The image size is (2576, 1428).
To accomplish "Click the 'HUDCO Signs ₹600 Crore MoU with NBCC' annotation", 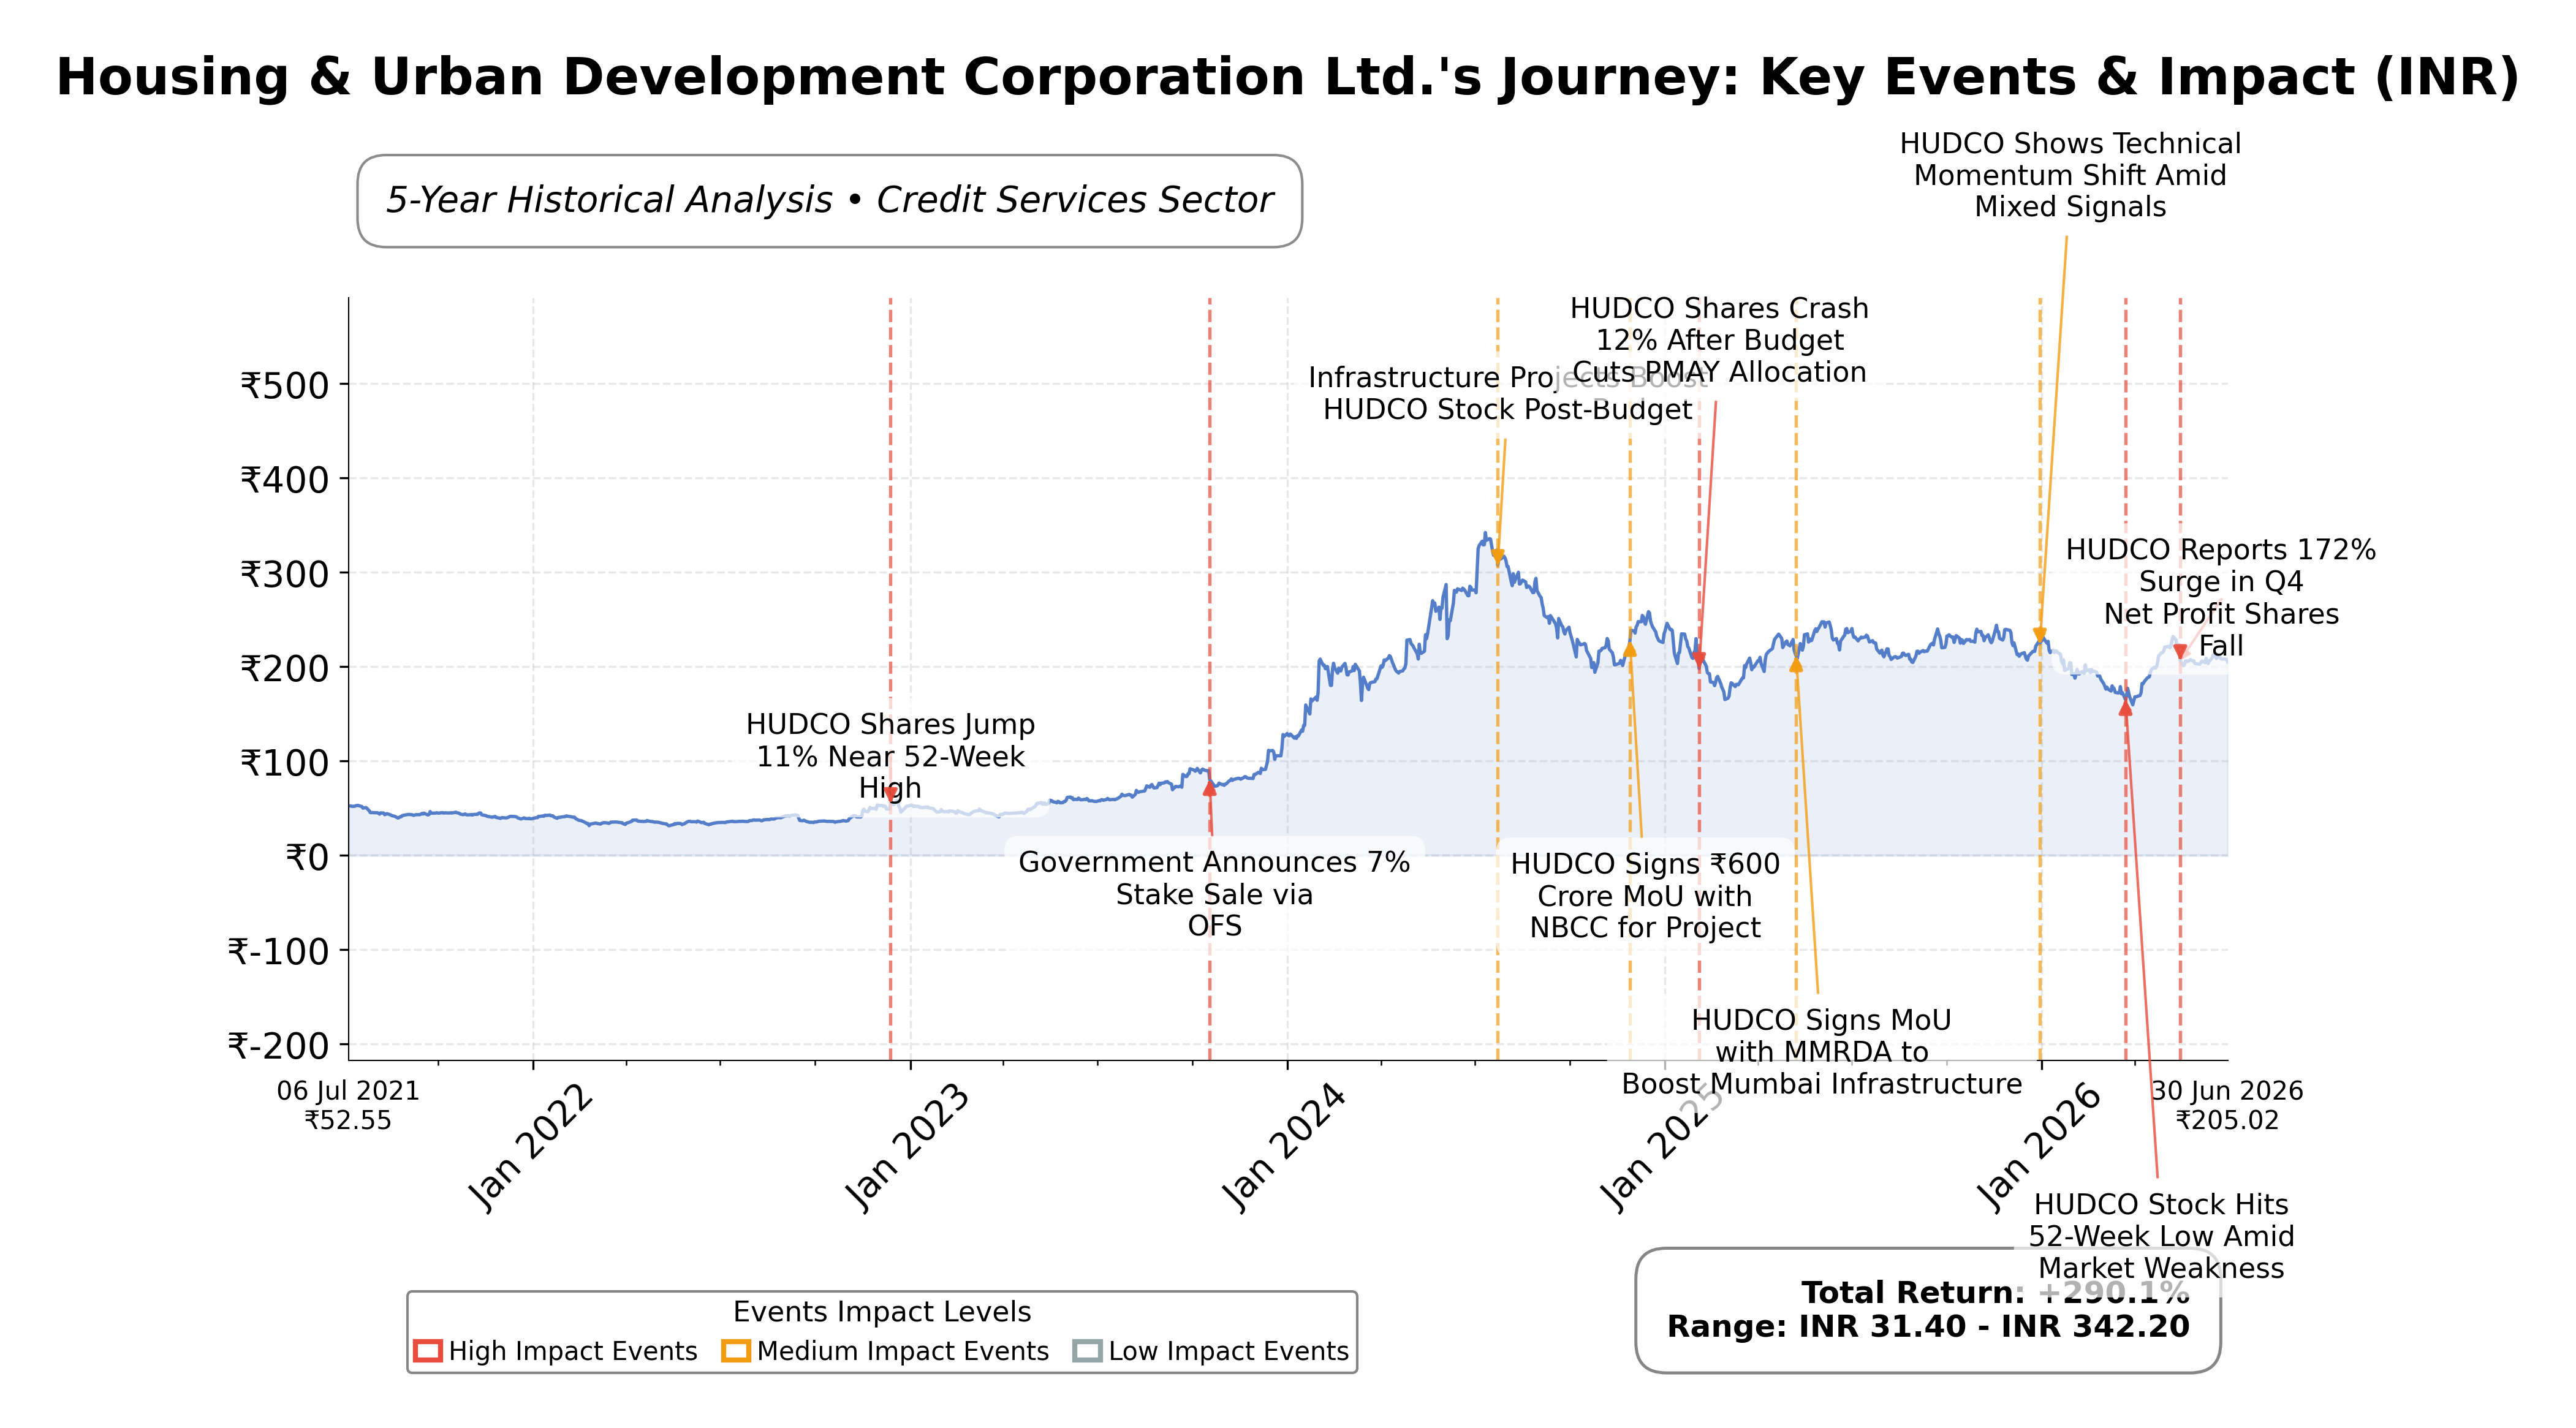I will point(1645,896).
